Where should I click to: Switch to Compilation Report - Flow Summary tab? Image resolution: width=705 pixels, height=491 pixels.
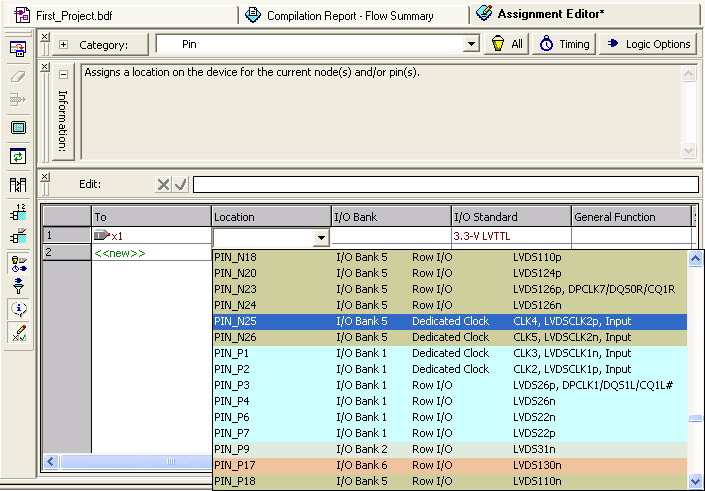(350, 16)
